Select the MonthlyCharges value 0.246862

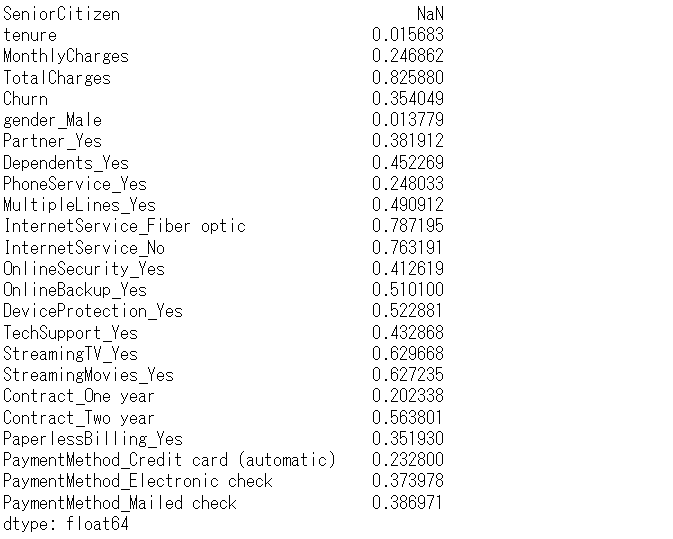tap(408, 56)
